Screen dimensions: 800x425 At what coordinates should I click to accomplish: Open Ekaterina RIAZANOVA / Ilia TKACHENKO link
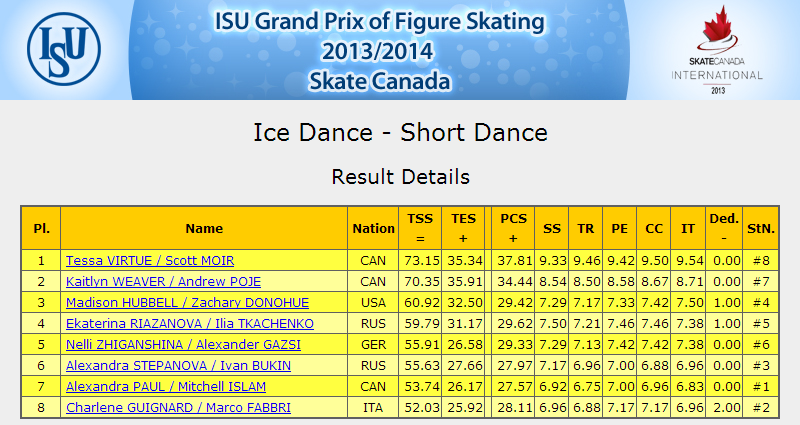tap(190, 323)
